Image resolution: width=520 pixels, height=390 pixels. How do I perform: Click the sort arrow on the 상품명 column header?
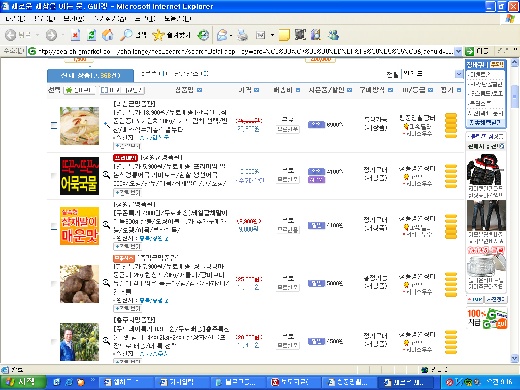coord(199,90)
